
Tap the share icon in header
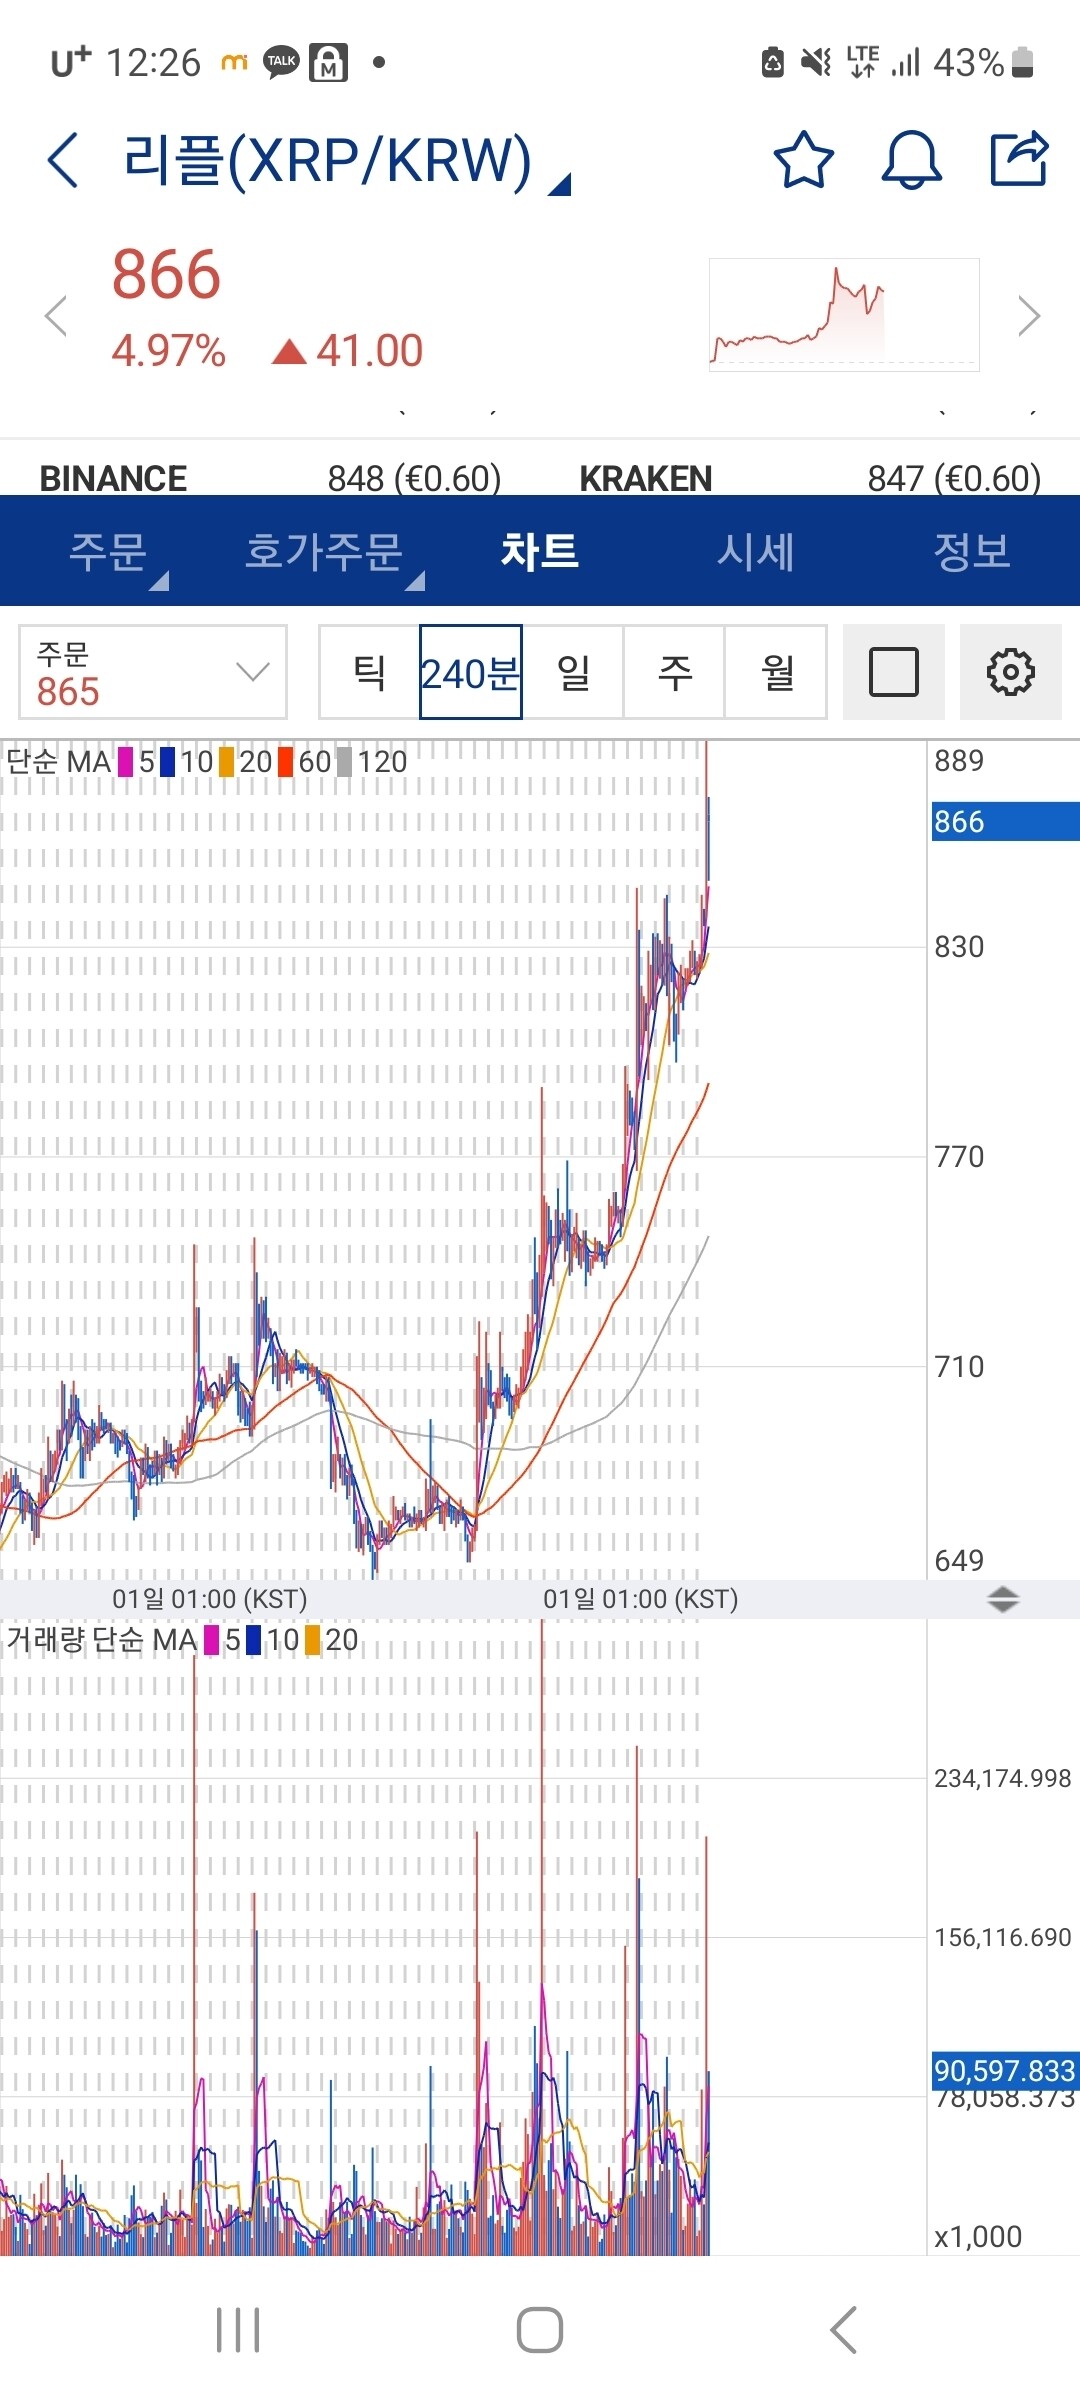coord(1018,160)
